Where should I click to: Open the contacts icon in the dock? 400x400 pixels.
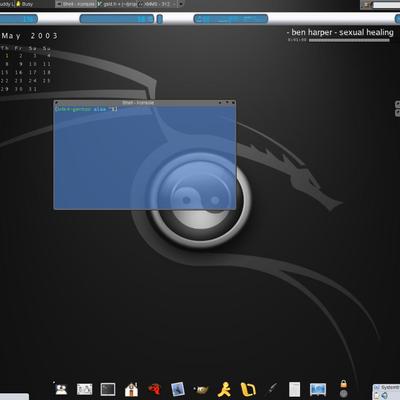pos(61,389)
